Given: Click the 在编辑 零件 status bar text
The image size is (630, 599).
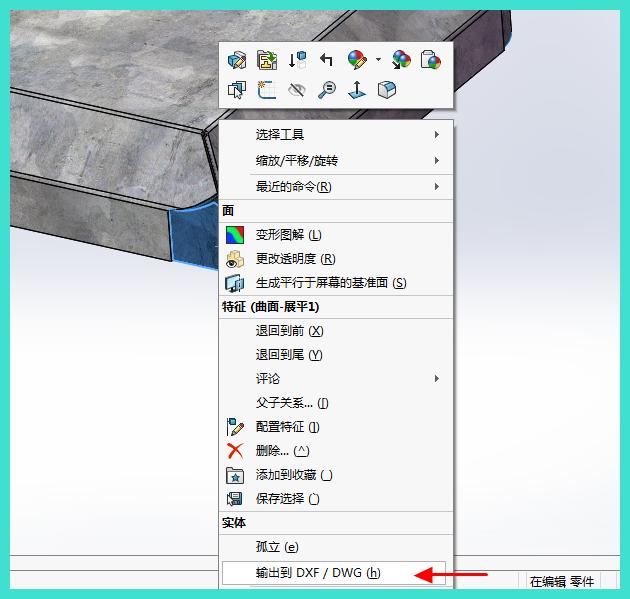Looking at the screenshot, I should [562, 581].
